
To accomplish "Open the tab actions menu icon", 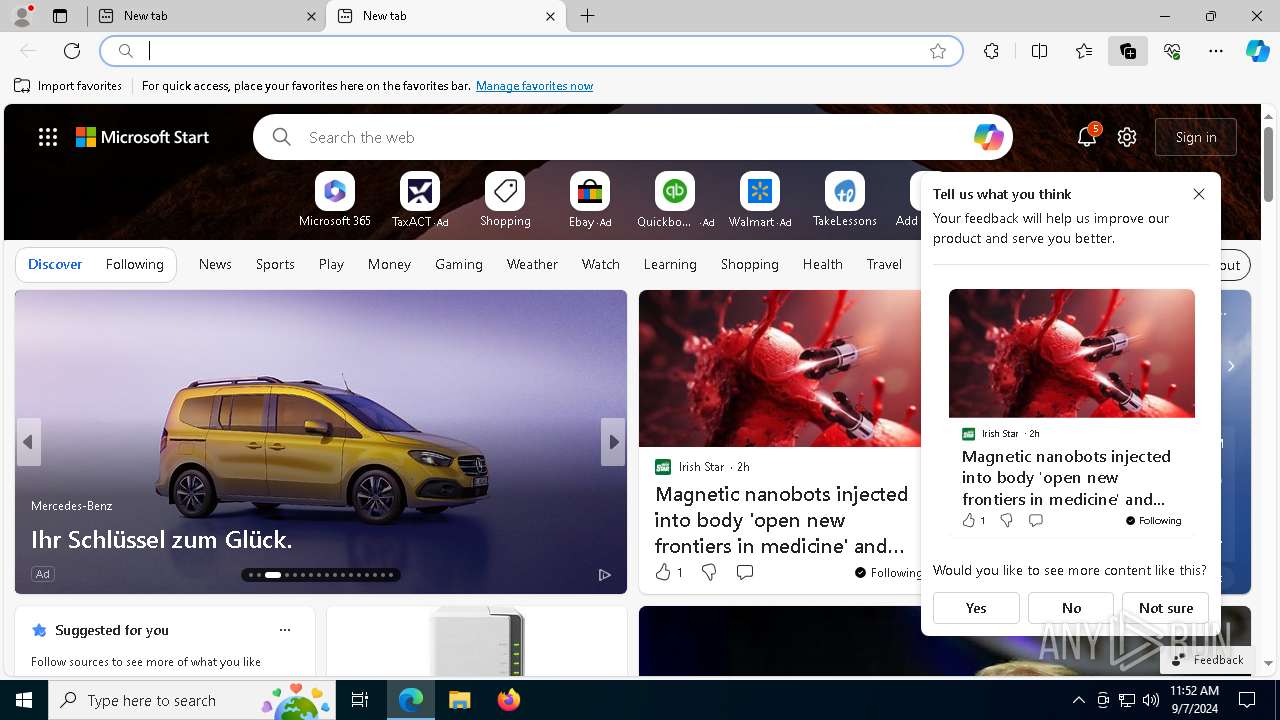I will pyautogui.click(x=59, y=16).
